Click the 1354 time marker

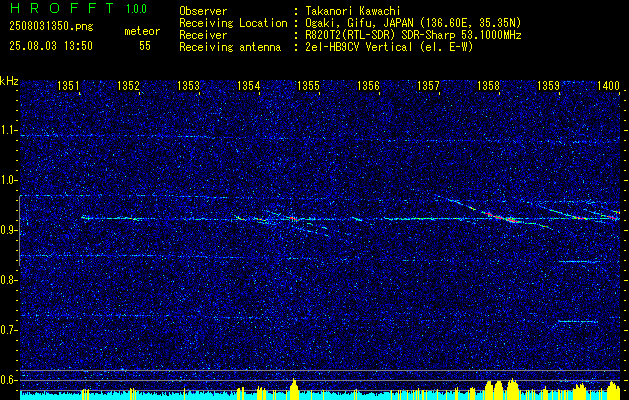(x=248, y=85)
